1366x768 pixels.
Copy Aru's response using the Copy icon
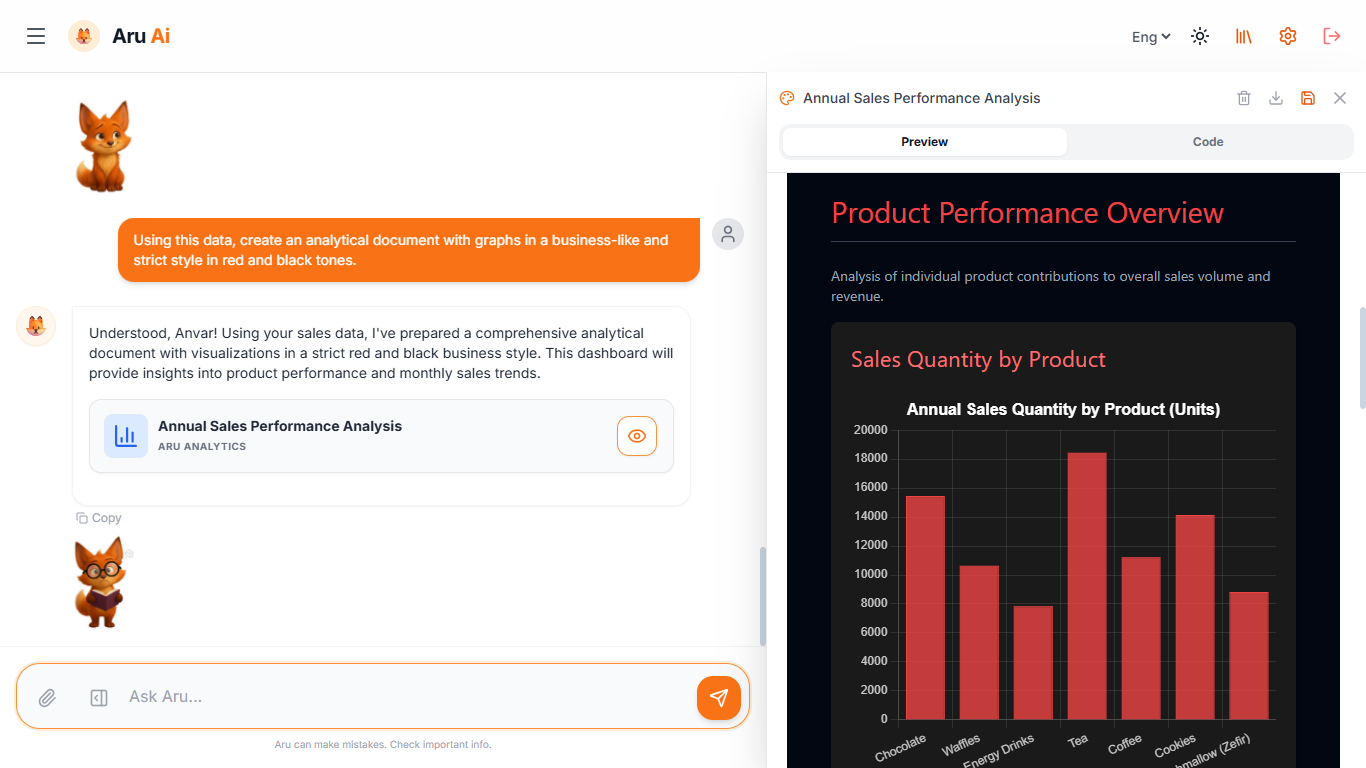[x=98, y=517]
